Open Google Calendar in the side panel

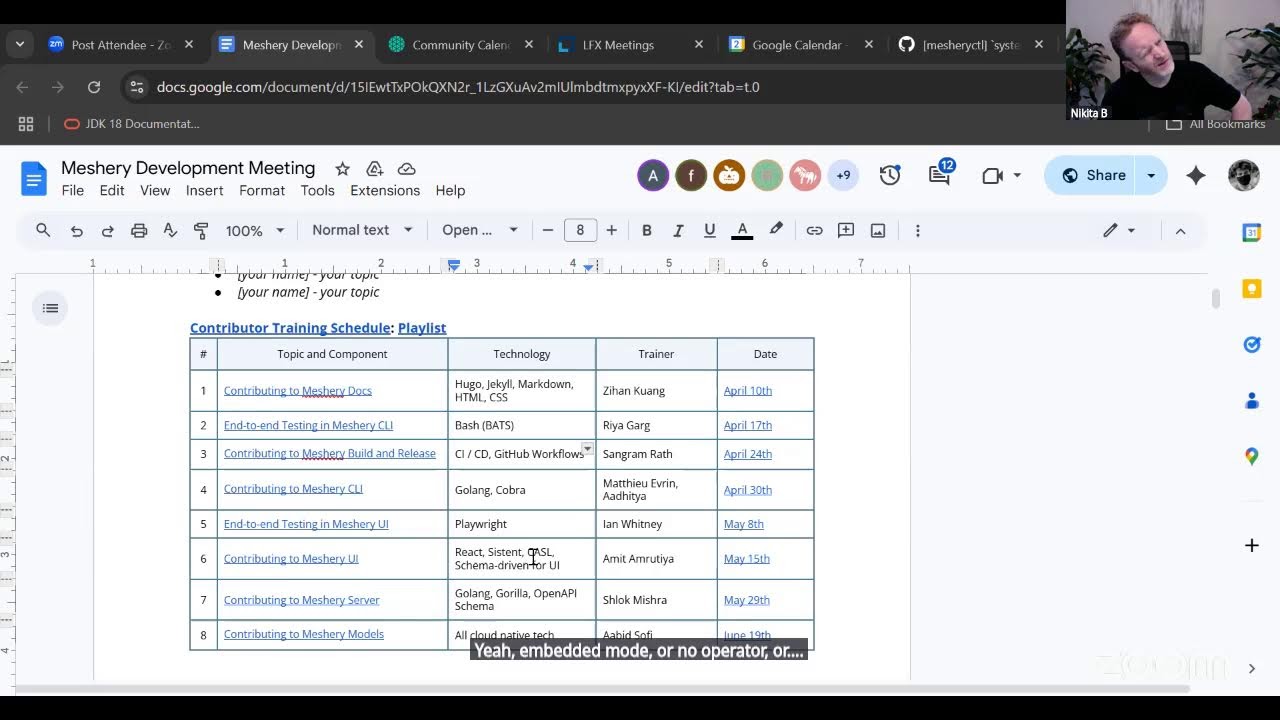coord(1251,232)
